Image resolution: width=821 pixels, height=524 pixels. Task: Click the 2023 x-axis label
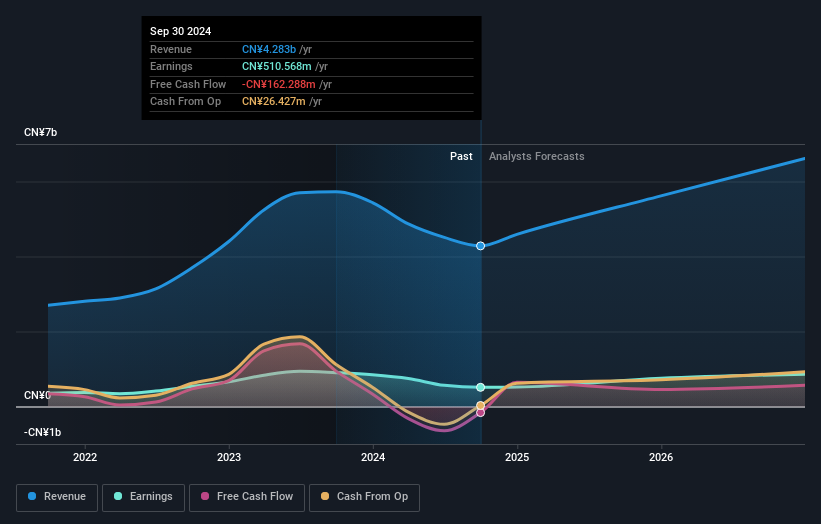[229, 458]
